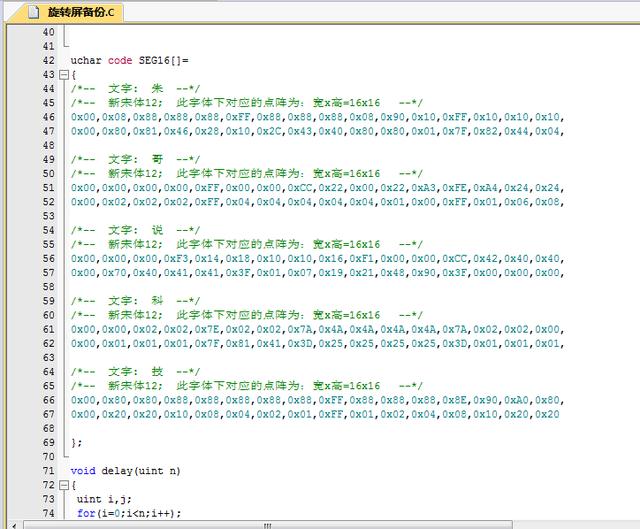Click line number 48 in the gutter
Screen dimensions: 640x529
coord(49,145)
